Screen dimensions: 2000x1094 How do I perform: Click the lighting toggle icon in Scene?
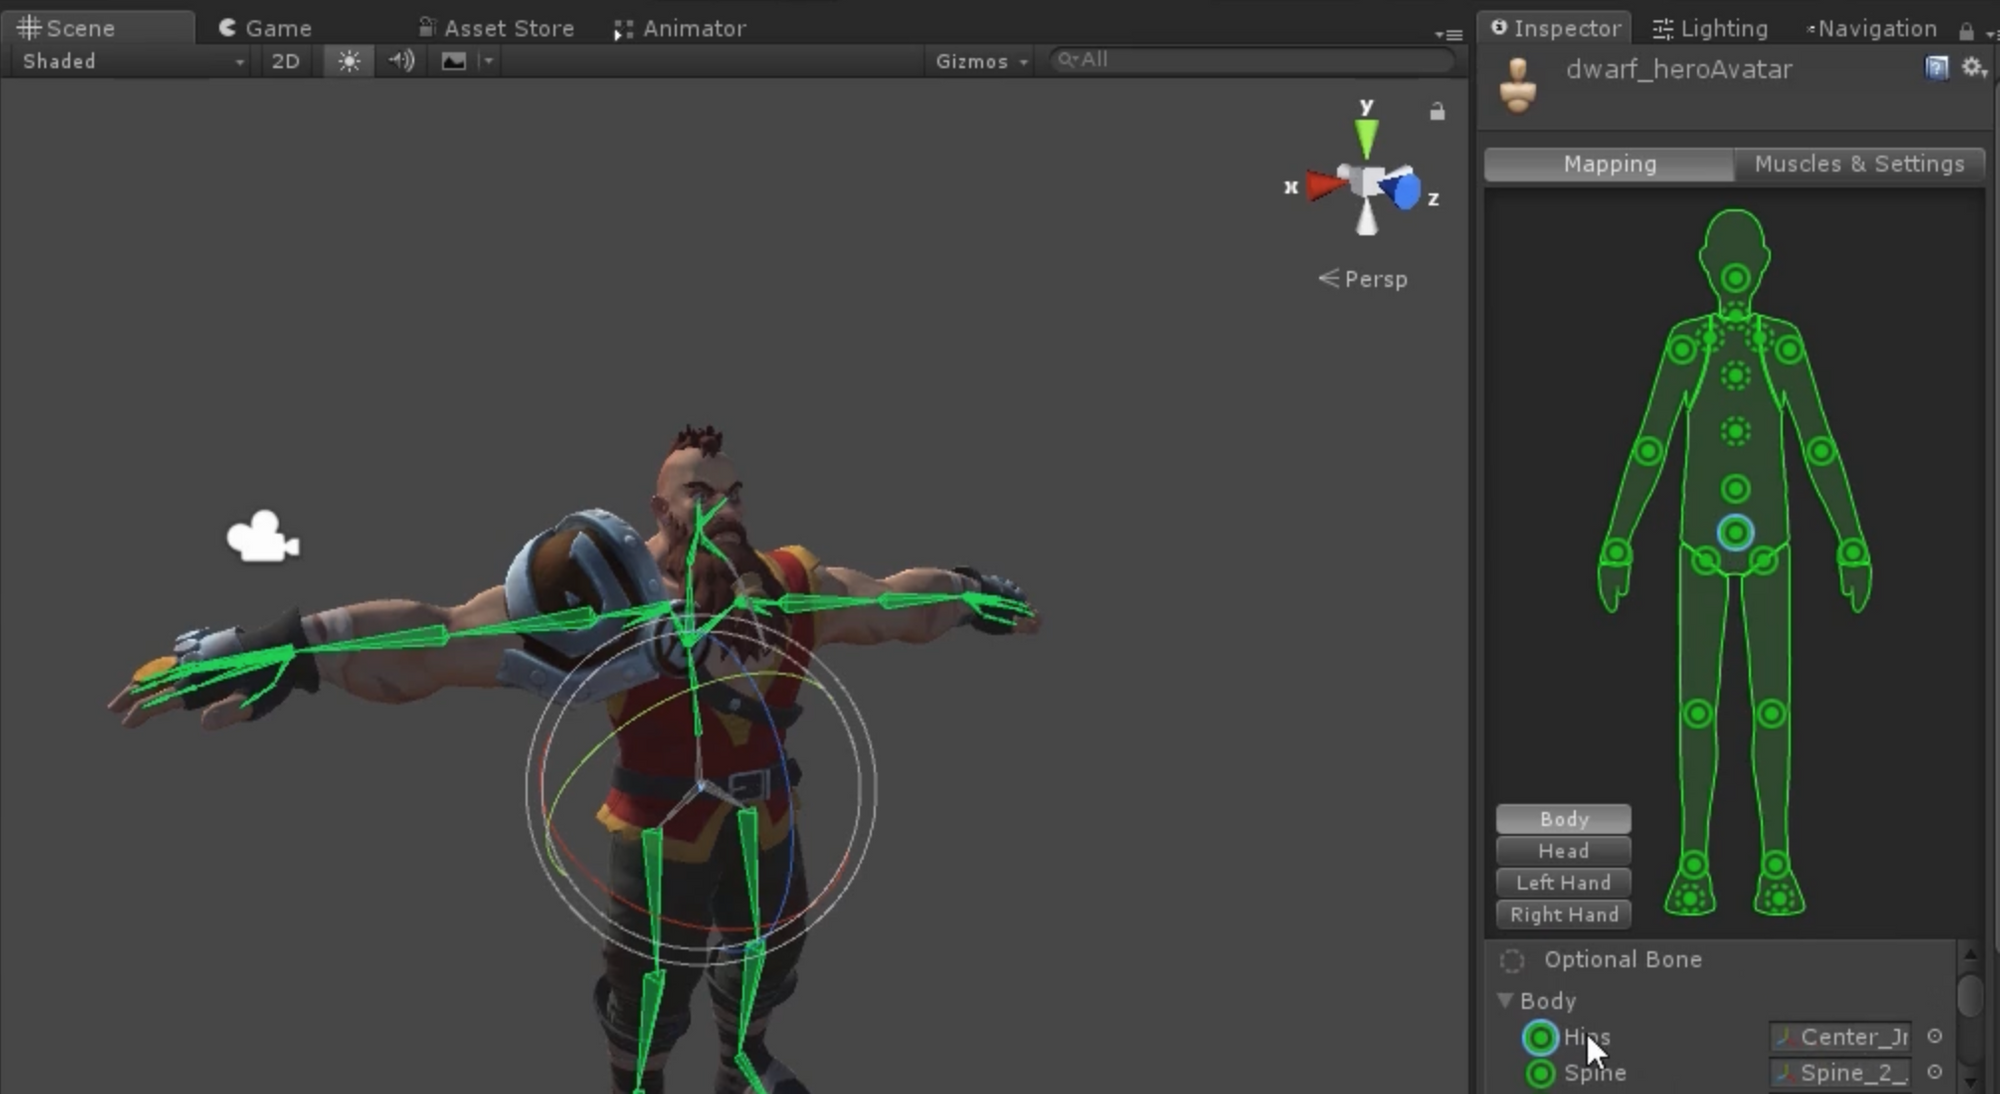[346, 59]
